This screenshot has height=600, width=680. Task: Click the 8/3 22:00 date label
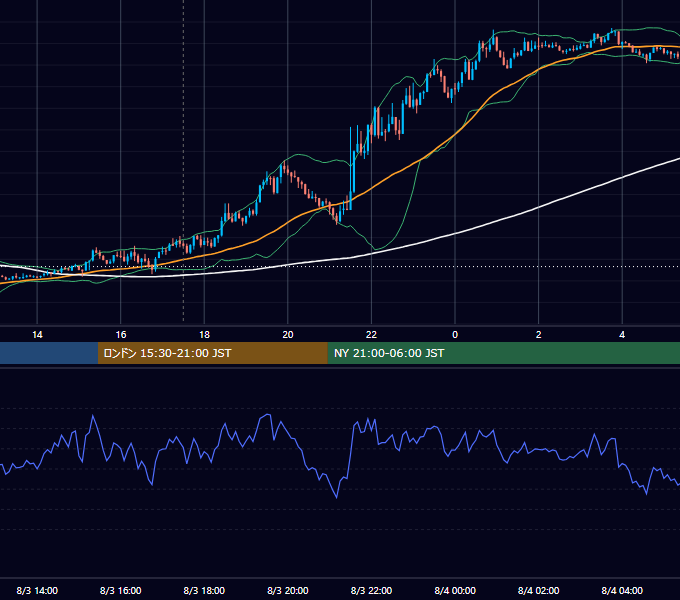371,590
